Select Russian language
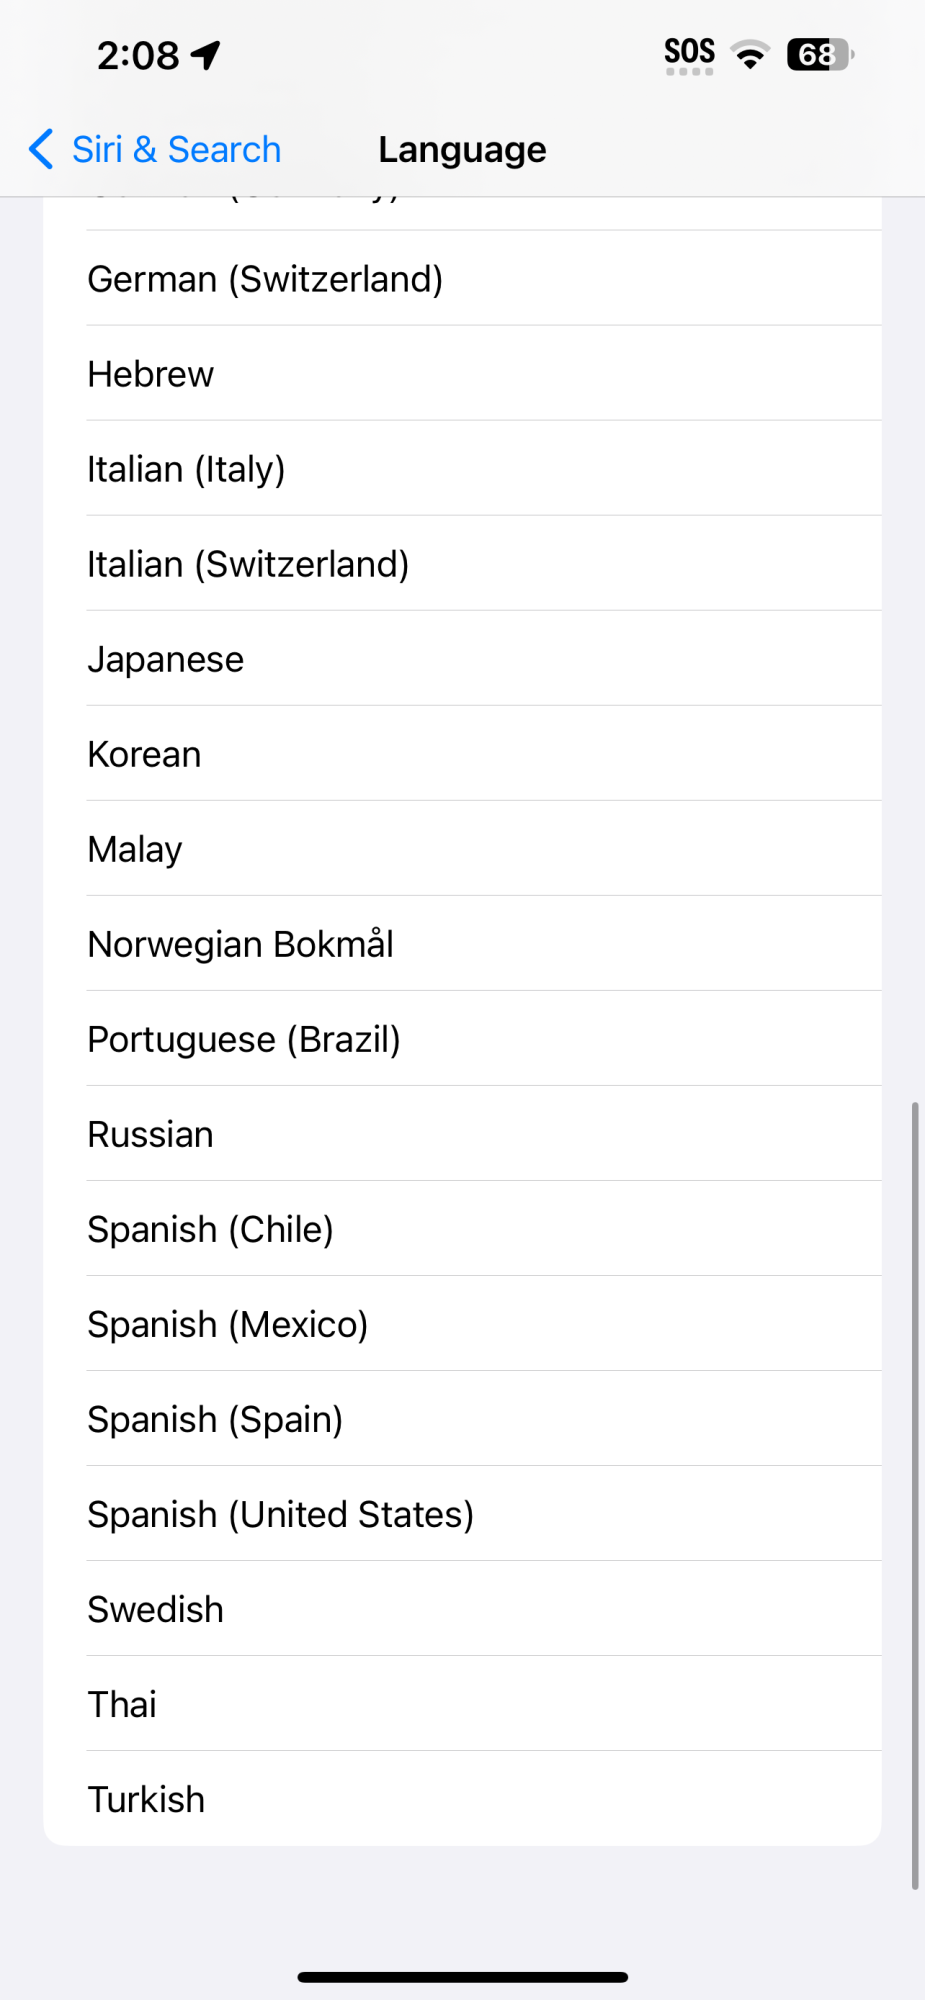 (151, 1134)
